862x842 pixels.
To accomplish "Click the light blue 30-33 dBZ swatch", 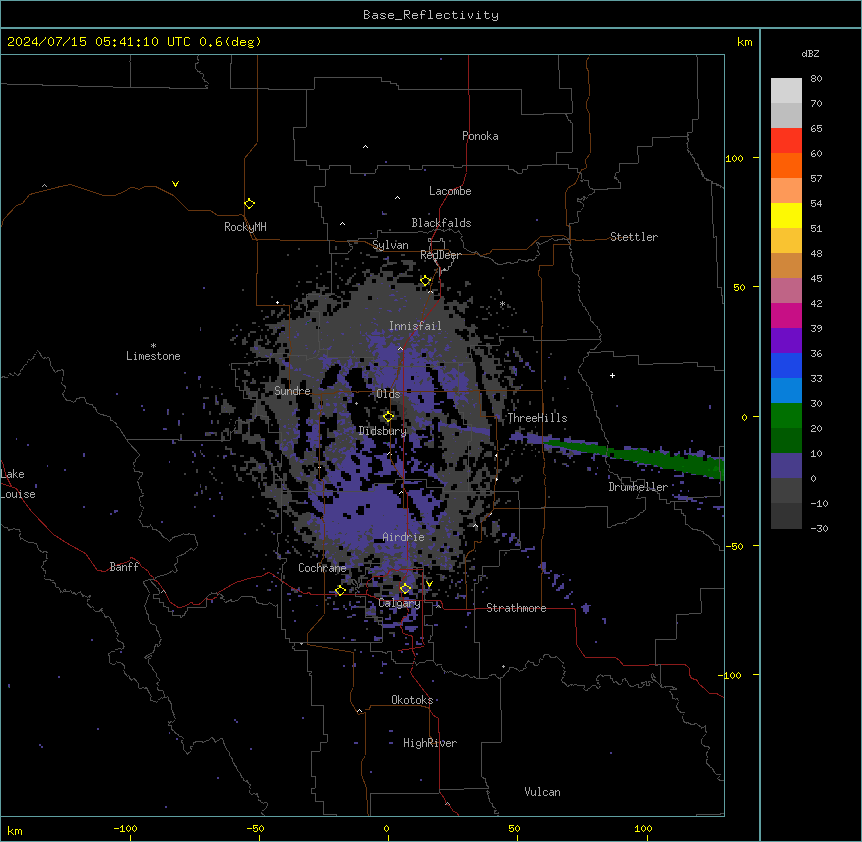I will pos(786,390).
